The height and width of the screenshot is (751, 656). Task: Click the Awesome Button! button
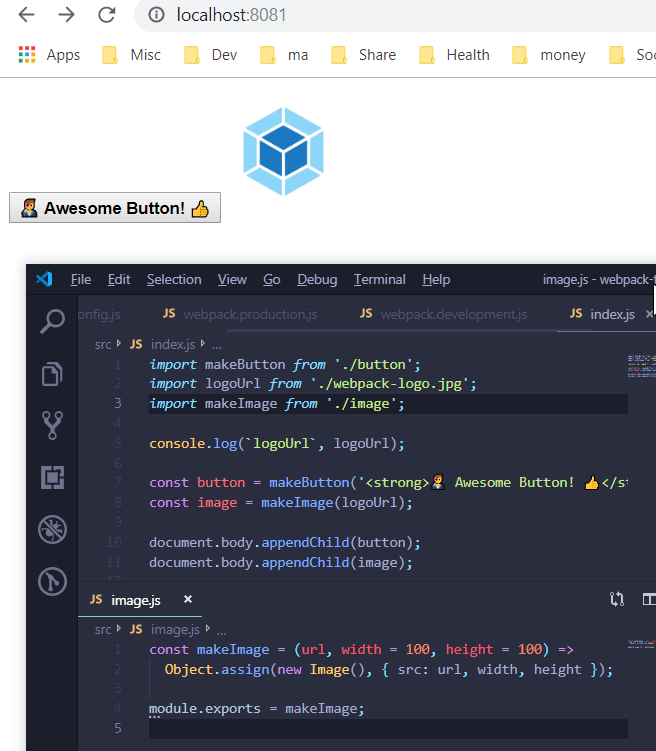(x=115, y=208)
